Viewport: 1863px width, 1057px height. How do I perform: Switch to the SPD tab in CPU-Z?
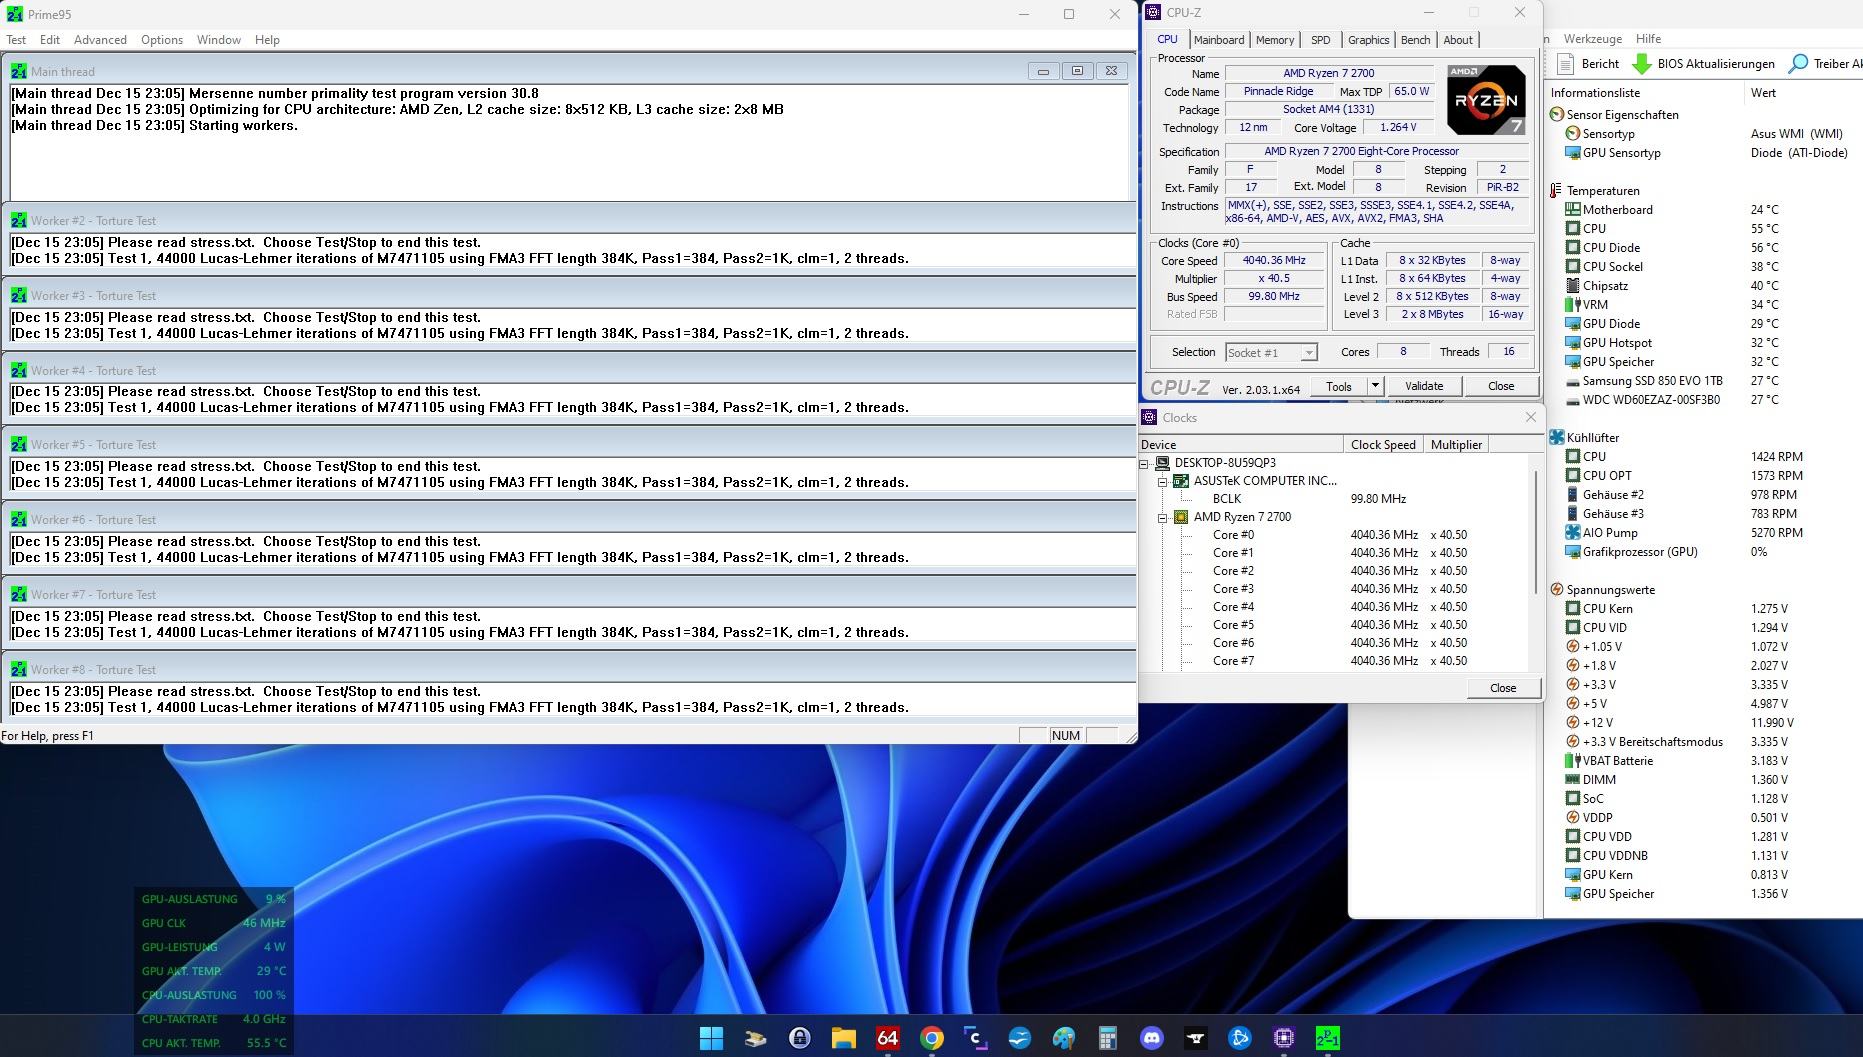[x=1321, y=40]
